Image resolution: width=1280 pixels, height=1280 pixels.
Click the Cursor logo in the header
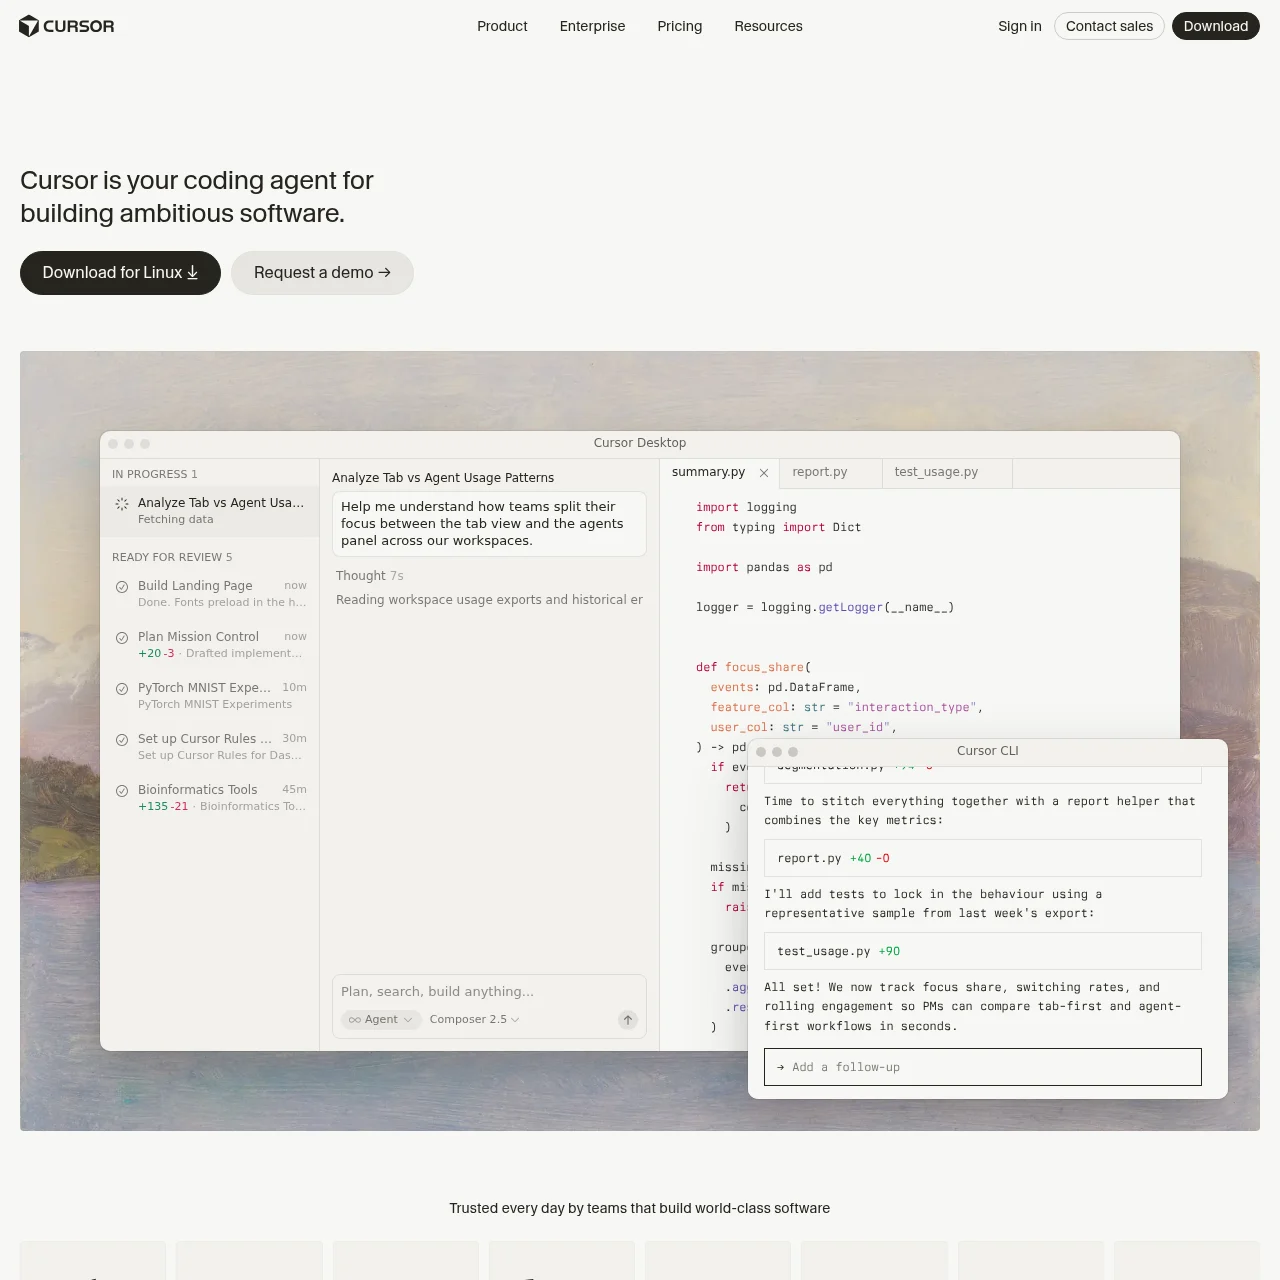[x=67, y=26]
